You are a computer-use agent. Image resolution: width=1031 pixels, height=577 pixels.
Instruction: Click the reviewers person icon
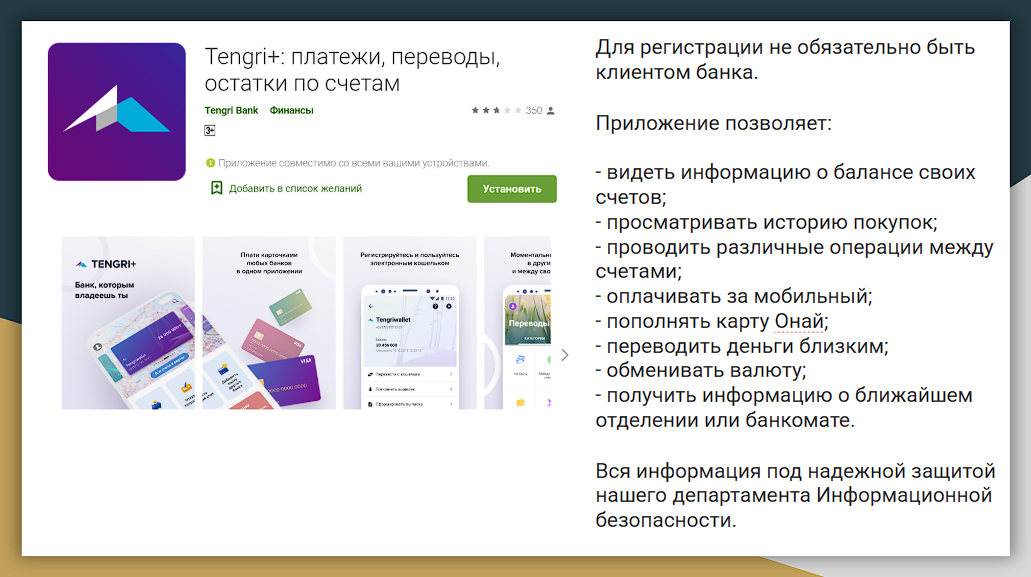tap(551, 110)
